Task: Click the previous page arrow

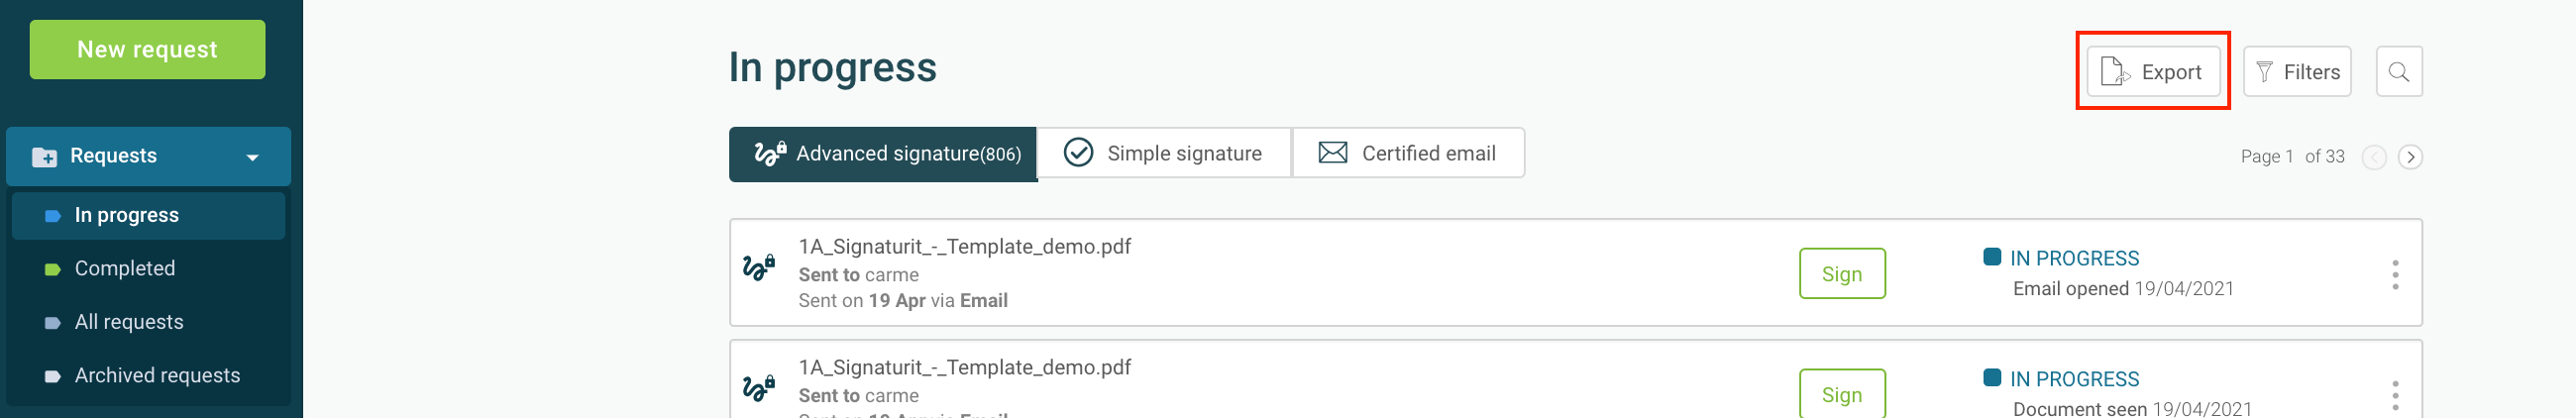Action: 2374,157
